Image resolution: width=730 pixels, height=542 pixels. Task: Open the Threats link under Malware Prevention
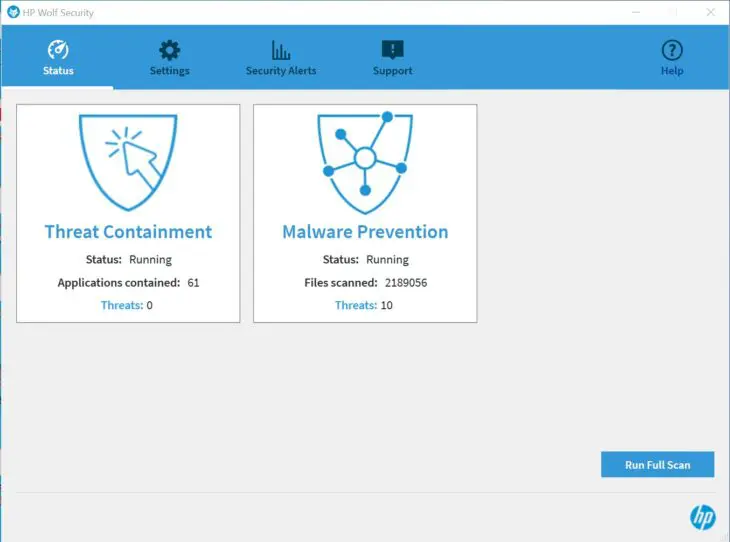click(356, 305)
